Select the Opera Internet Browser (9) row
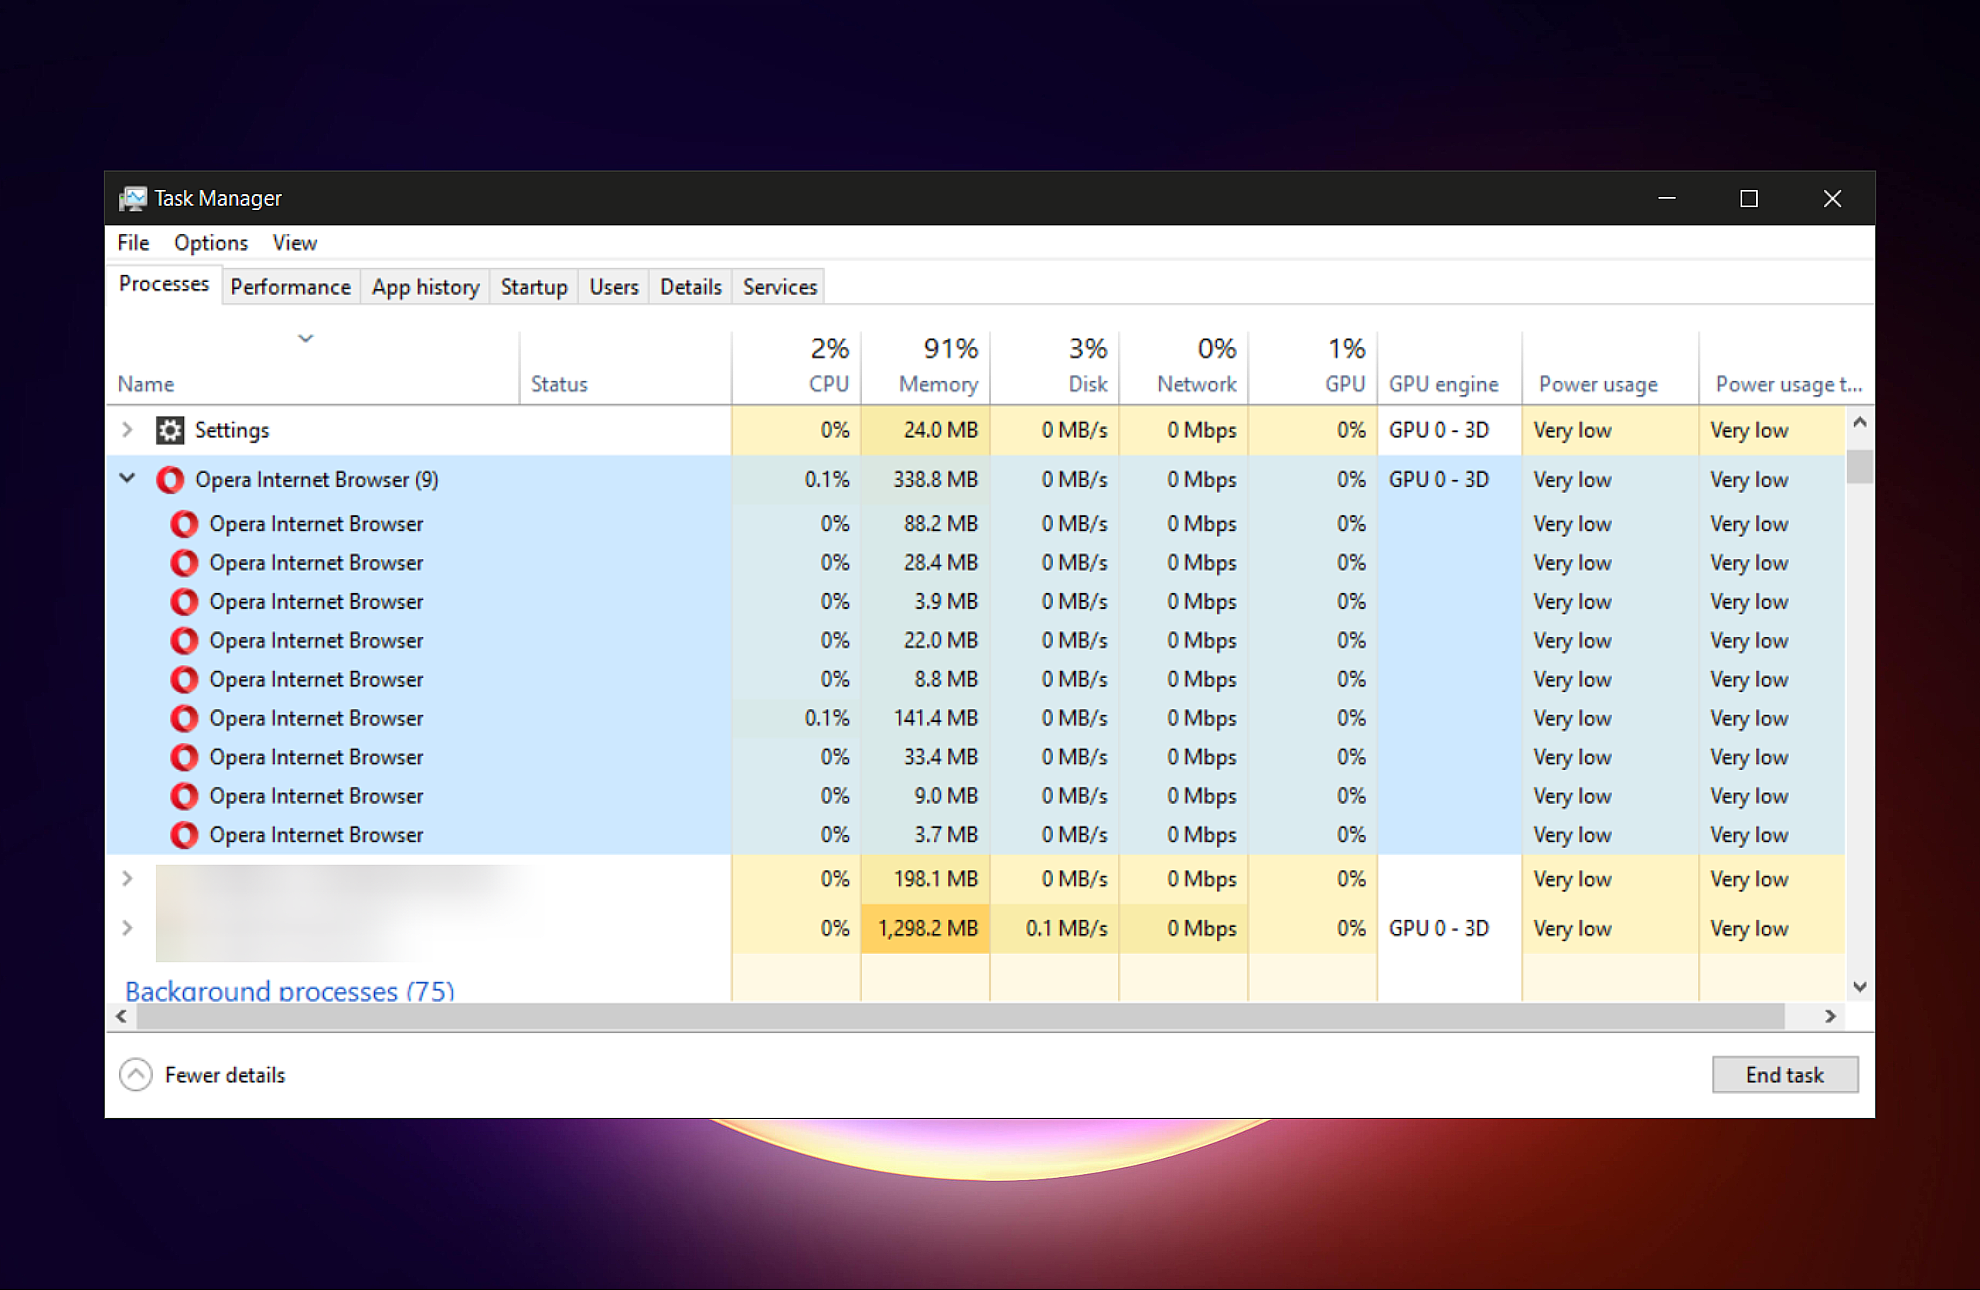This screenshot has height=1290, width=1980. click(975, 480)
